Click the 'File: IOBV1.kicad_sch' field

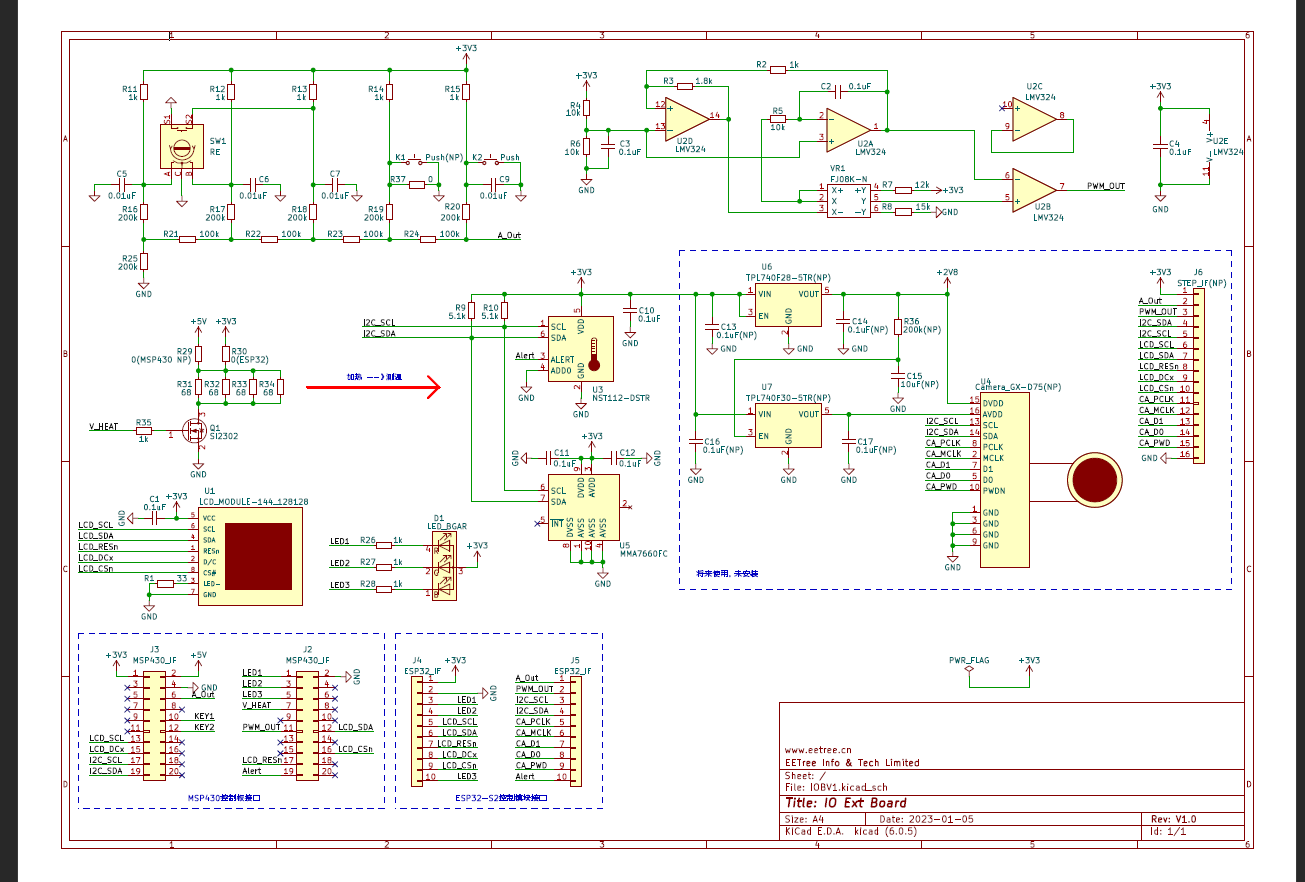point(836,787)
